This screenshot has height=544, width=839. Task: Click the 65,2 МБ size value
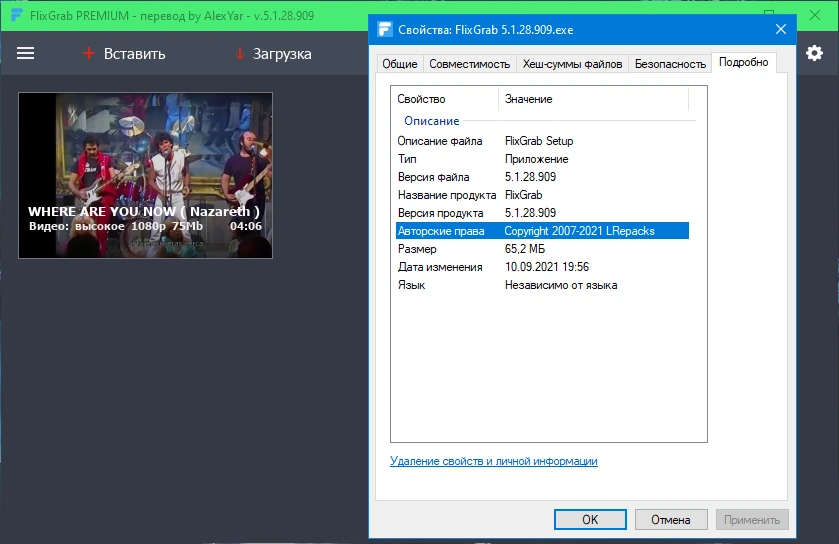[x=525, y=249]
